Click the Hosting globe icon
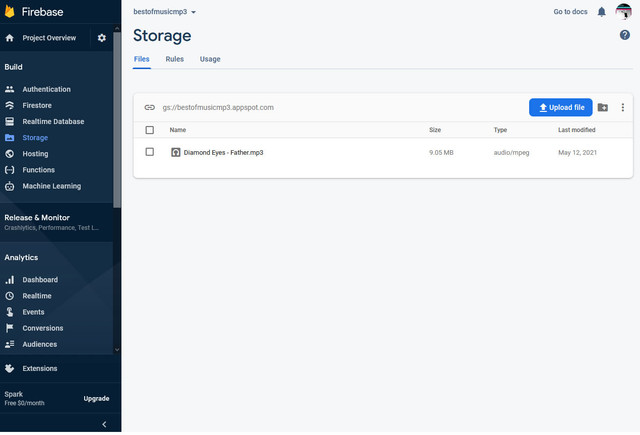 click(10, 154)
